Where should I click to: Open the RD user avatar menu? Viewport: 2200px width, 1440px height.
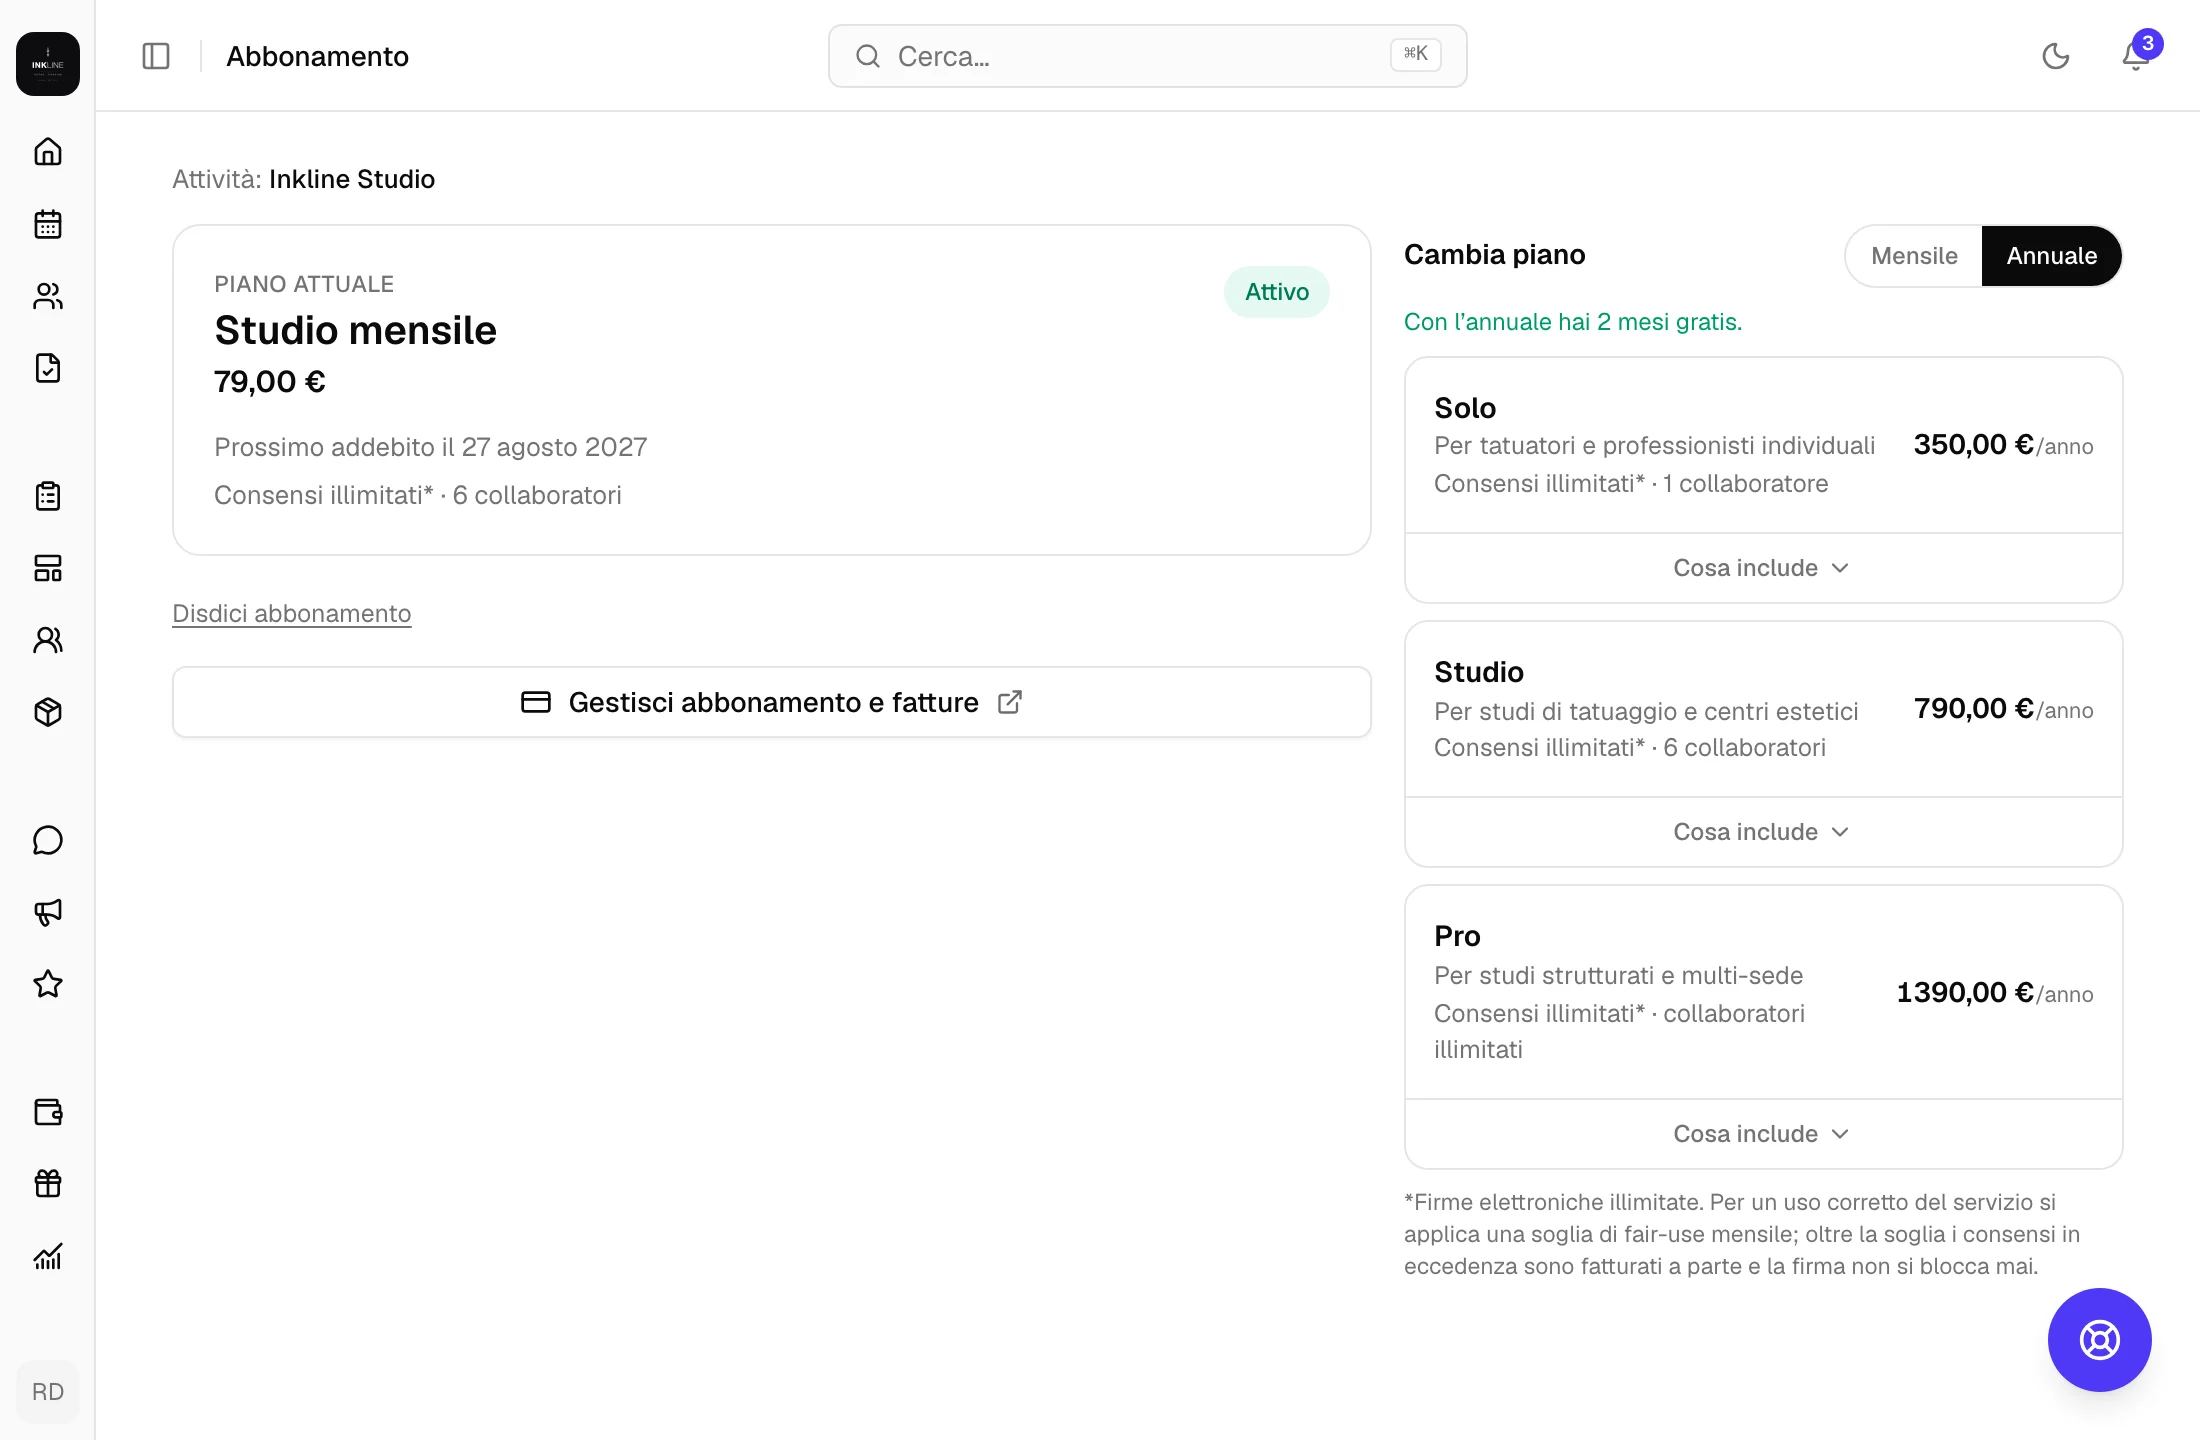pos(48,1392)
